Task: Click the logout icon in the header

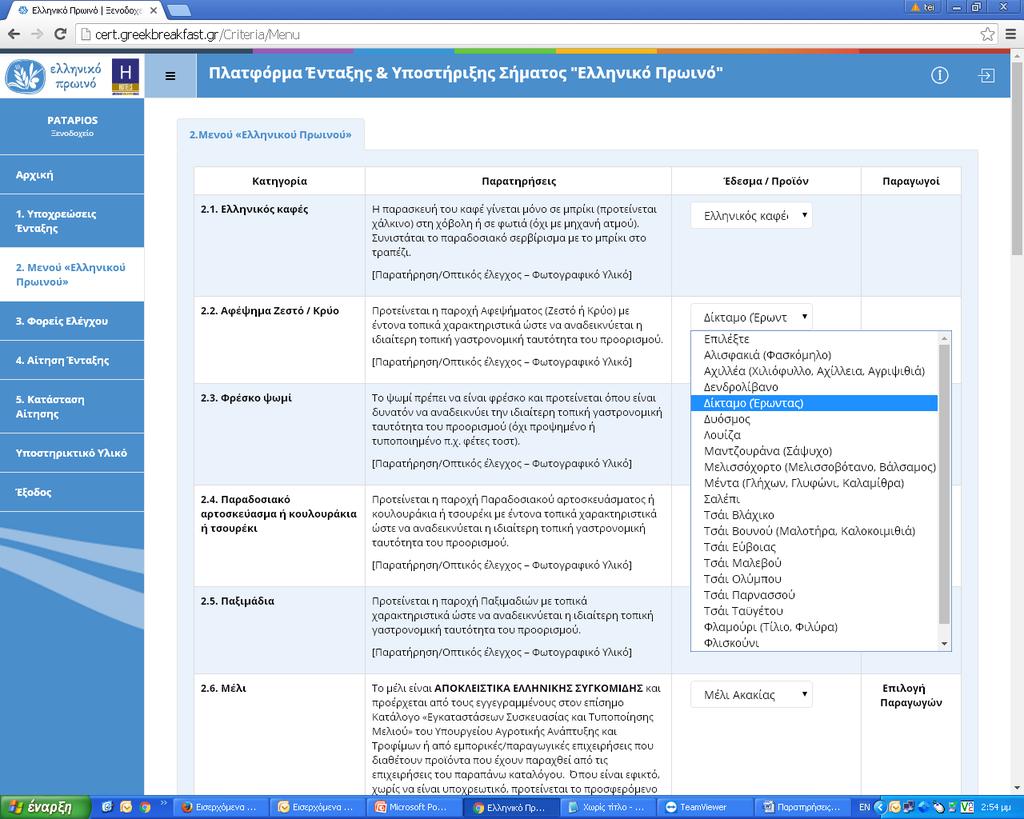Action: [986, 75]
